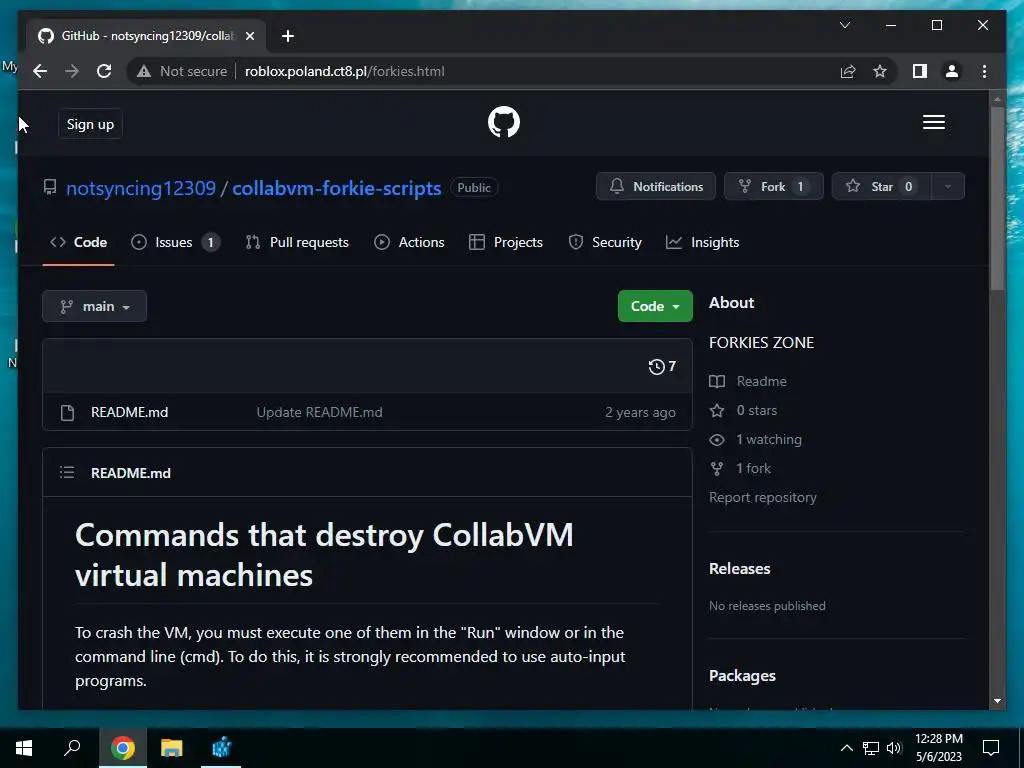The width and height of the screenshot is (1024, 768).
Task: Click the README.md file icon in the file list
Action: 67,413
